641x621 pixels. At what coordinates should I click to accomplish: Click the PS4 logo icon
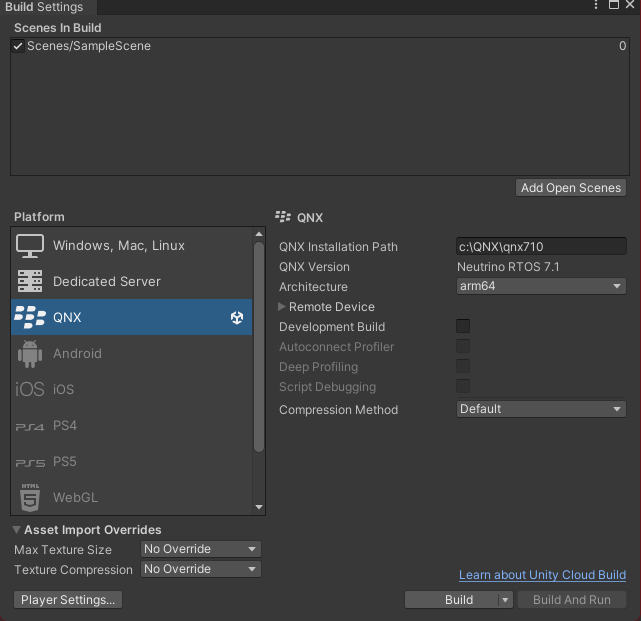click(x=29, y=427)
